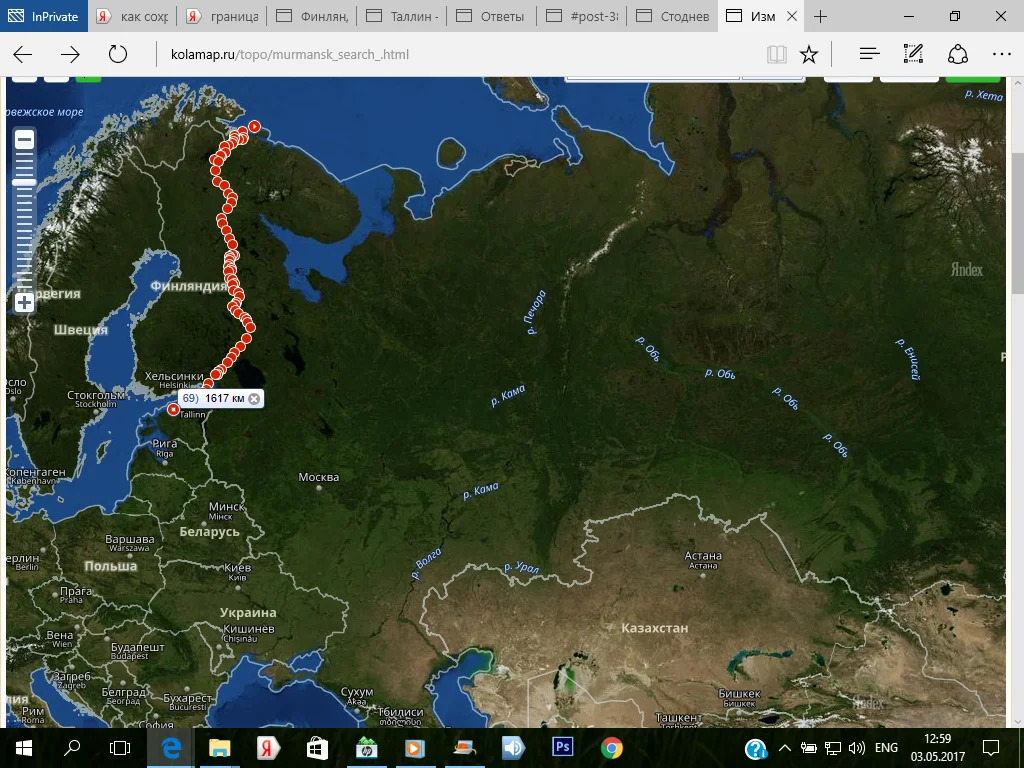
Task: Switch to the граница tab
Action: tap(223, 16)
